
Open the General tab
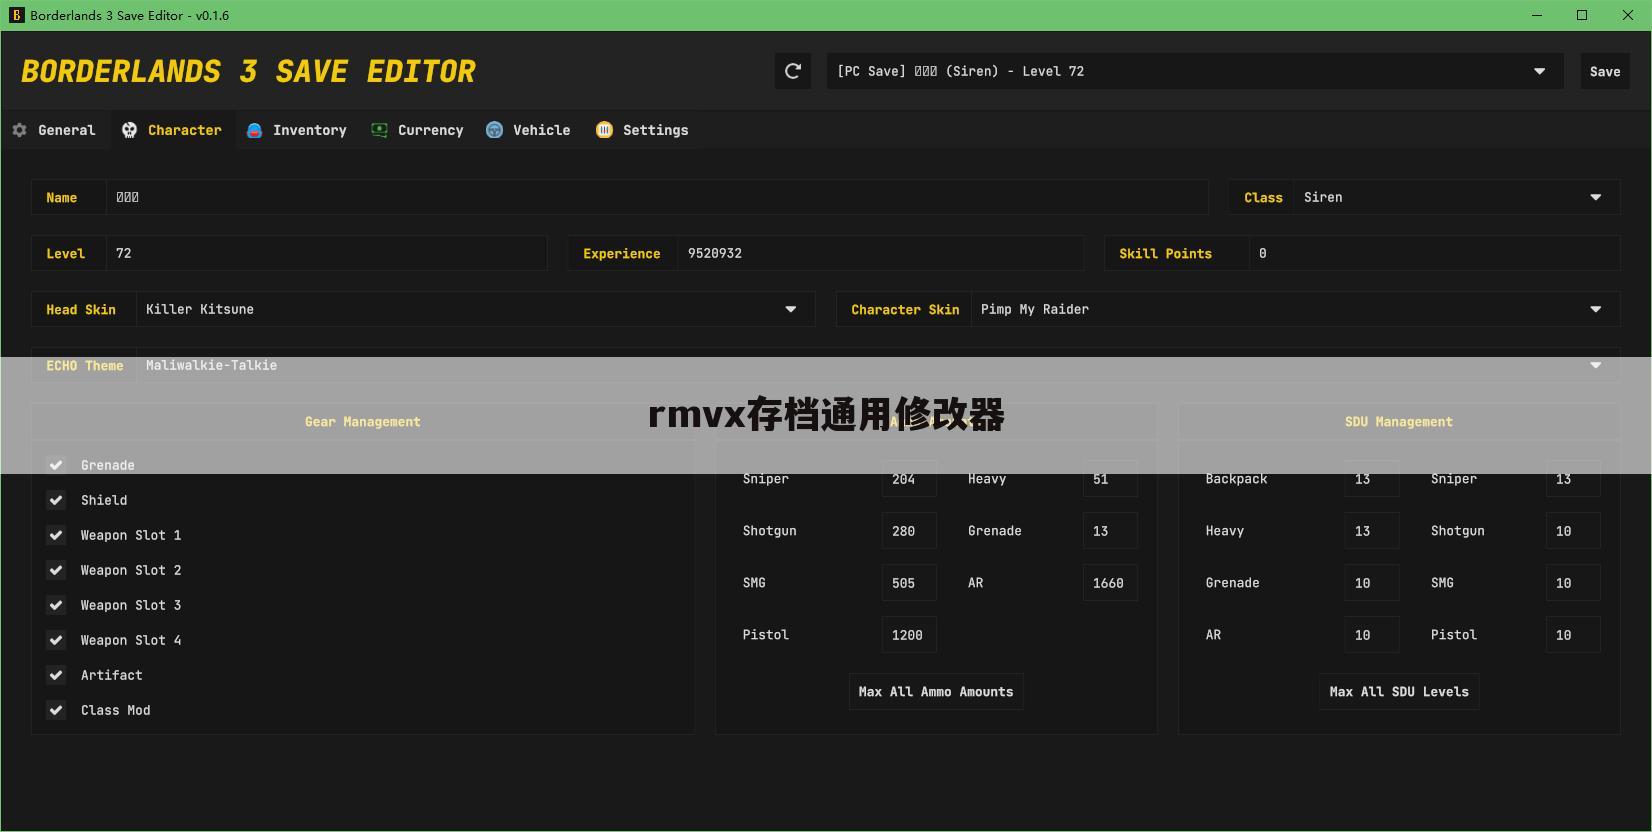54,130
